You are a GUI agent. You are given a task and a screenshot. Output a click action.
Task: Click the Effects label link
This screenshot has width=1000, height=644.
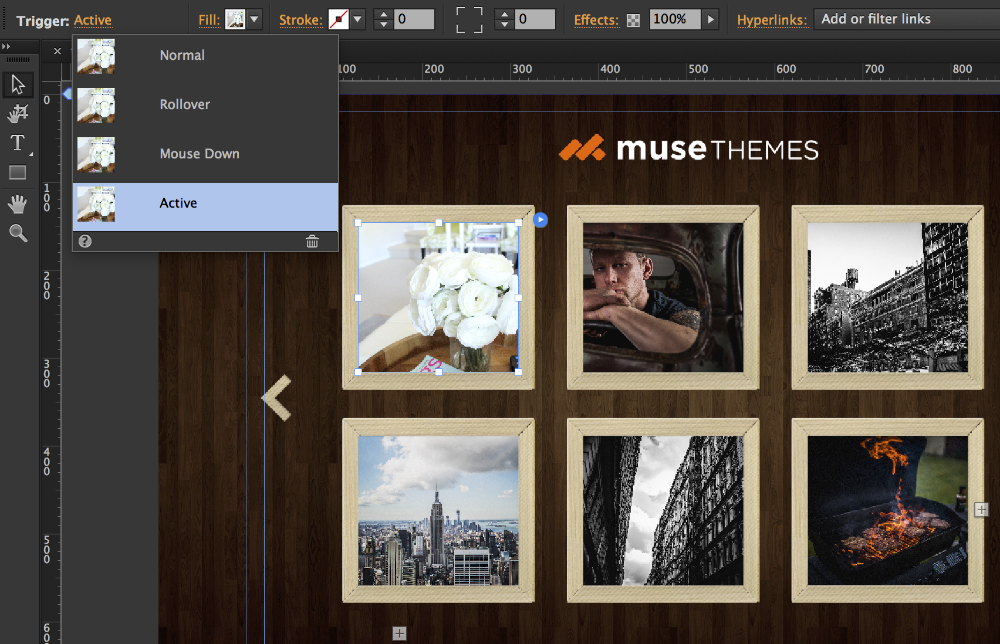click(596, 20)
